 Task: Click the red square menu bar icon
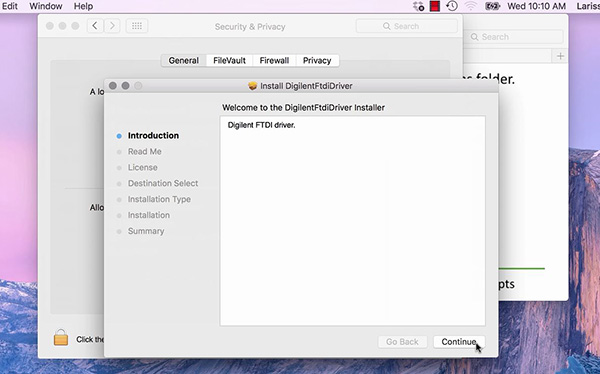[x=435, y=6]
